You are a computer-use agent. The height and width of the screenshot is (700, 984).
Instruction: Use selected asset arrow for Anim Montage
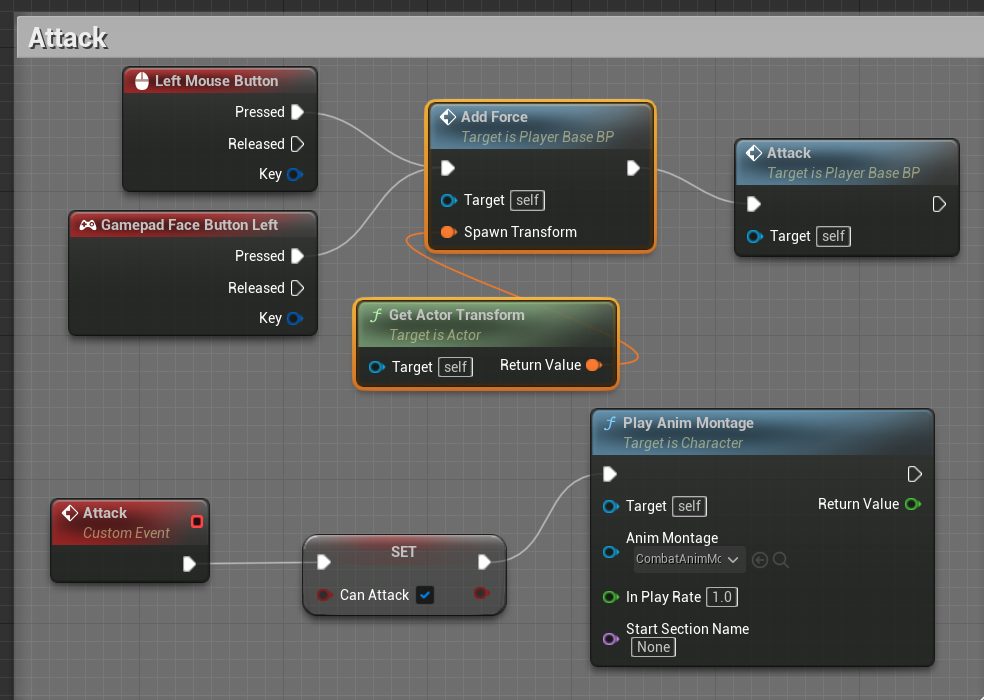point(759,560)
